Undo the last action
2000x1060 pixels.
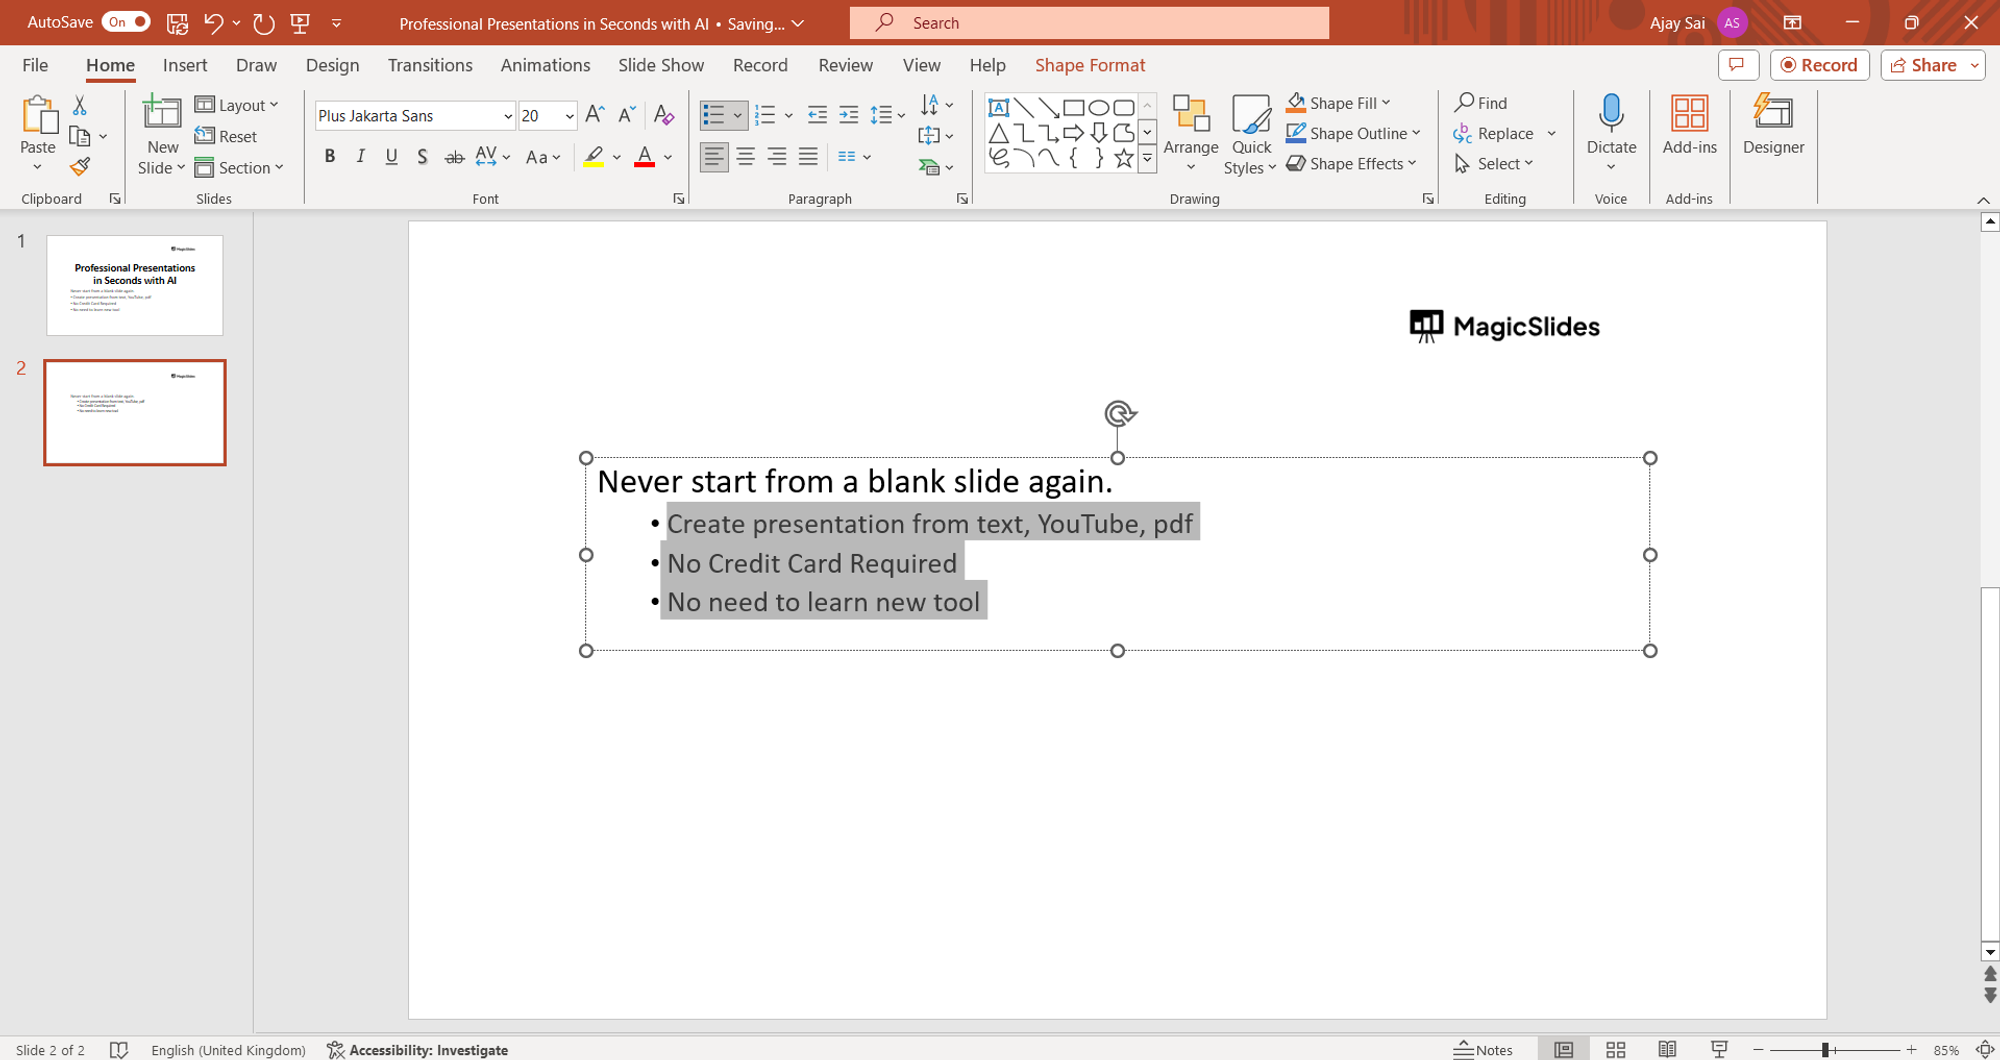click(x=213, y=23)
